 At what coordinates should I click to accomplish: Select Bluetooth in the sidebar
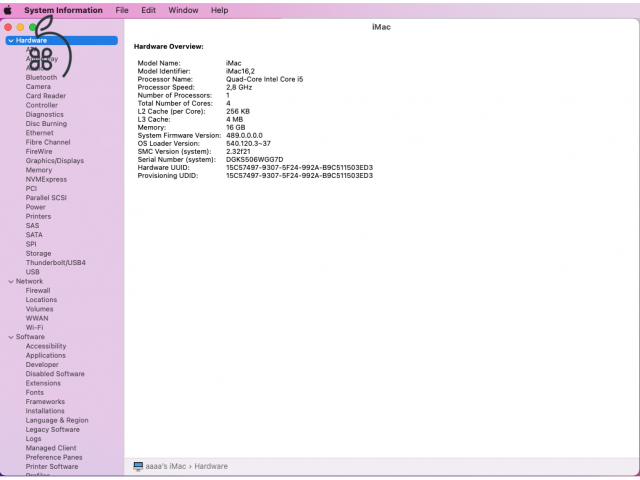coord(41,77)
